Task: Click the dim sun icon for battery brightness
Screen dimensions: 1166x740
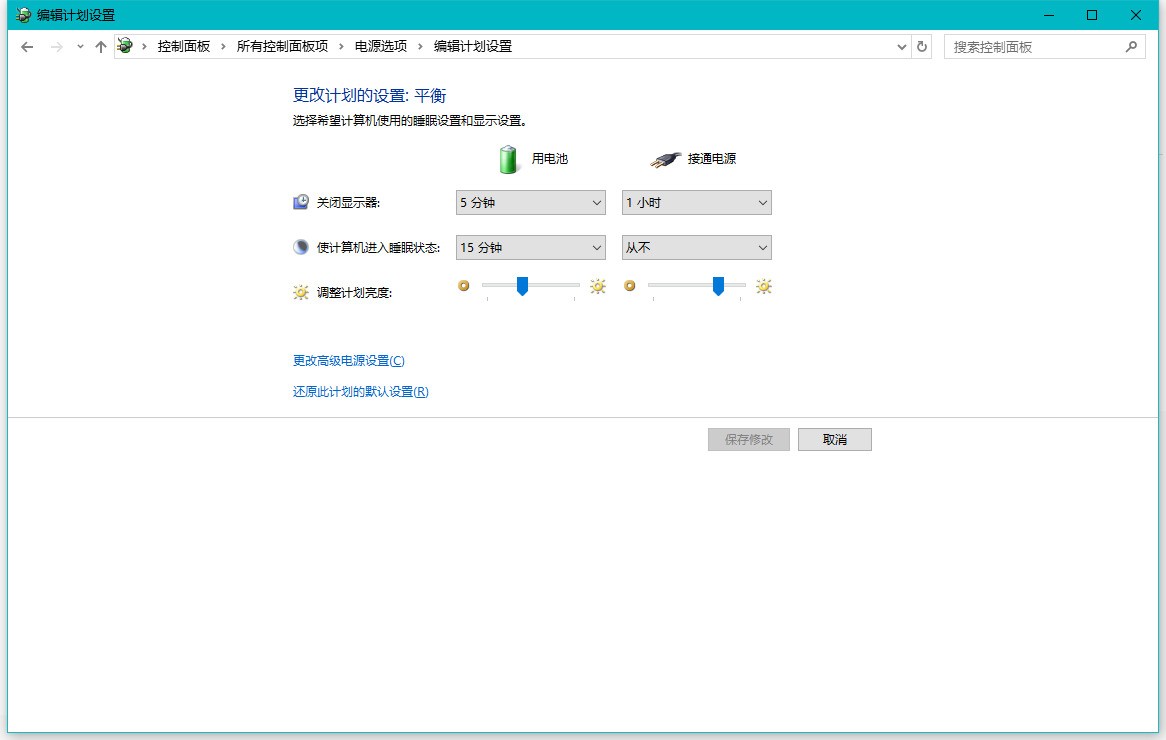Action: tap(463, 286)
